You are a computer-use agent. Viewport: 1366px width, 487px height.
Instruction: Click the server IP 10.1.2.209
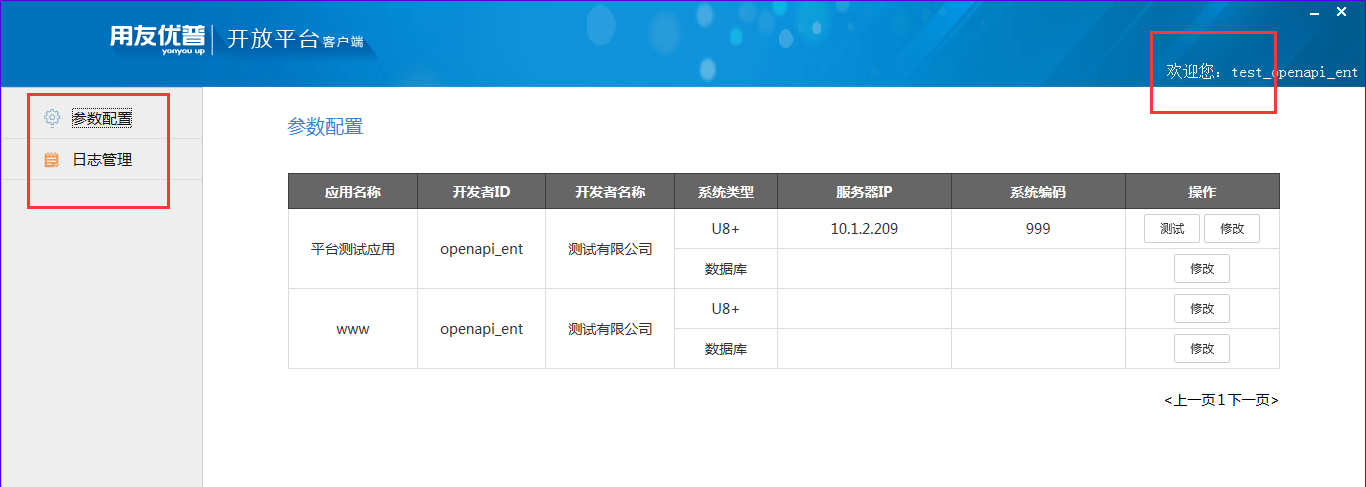[864, 229]
